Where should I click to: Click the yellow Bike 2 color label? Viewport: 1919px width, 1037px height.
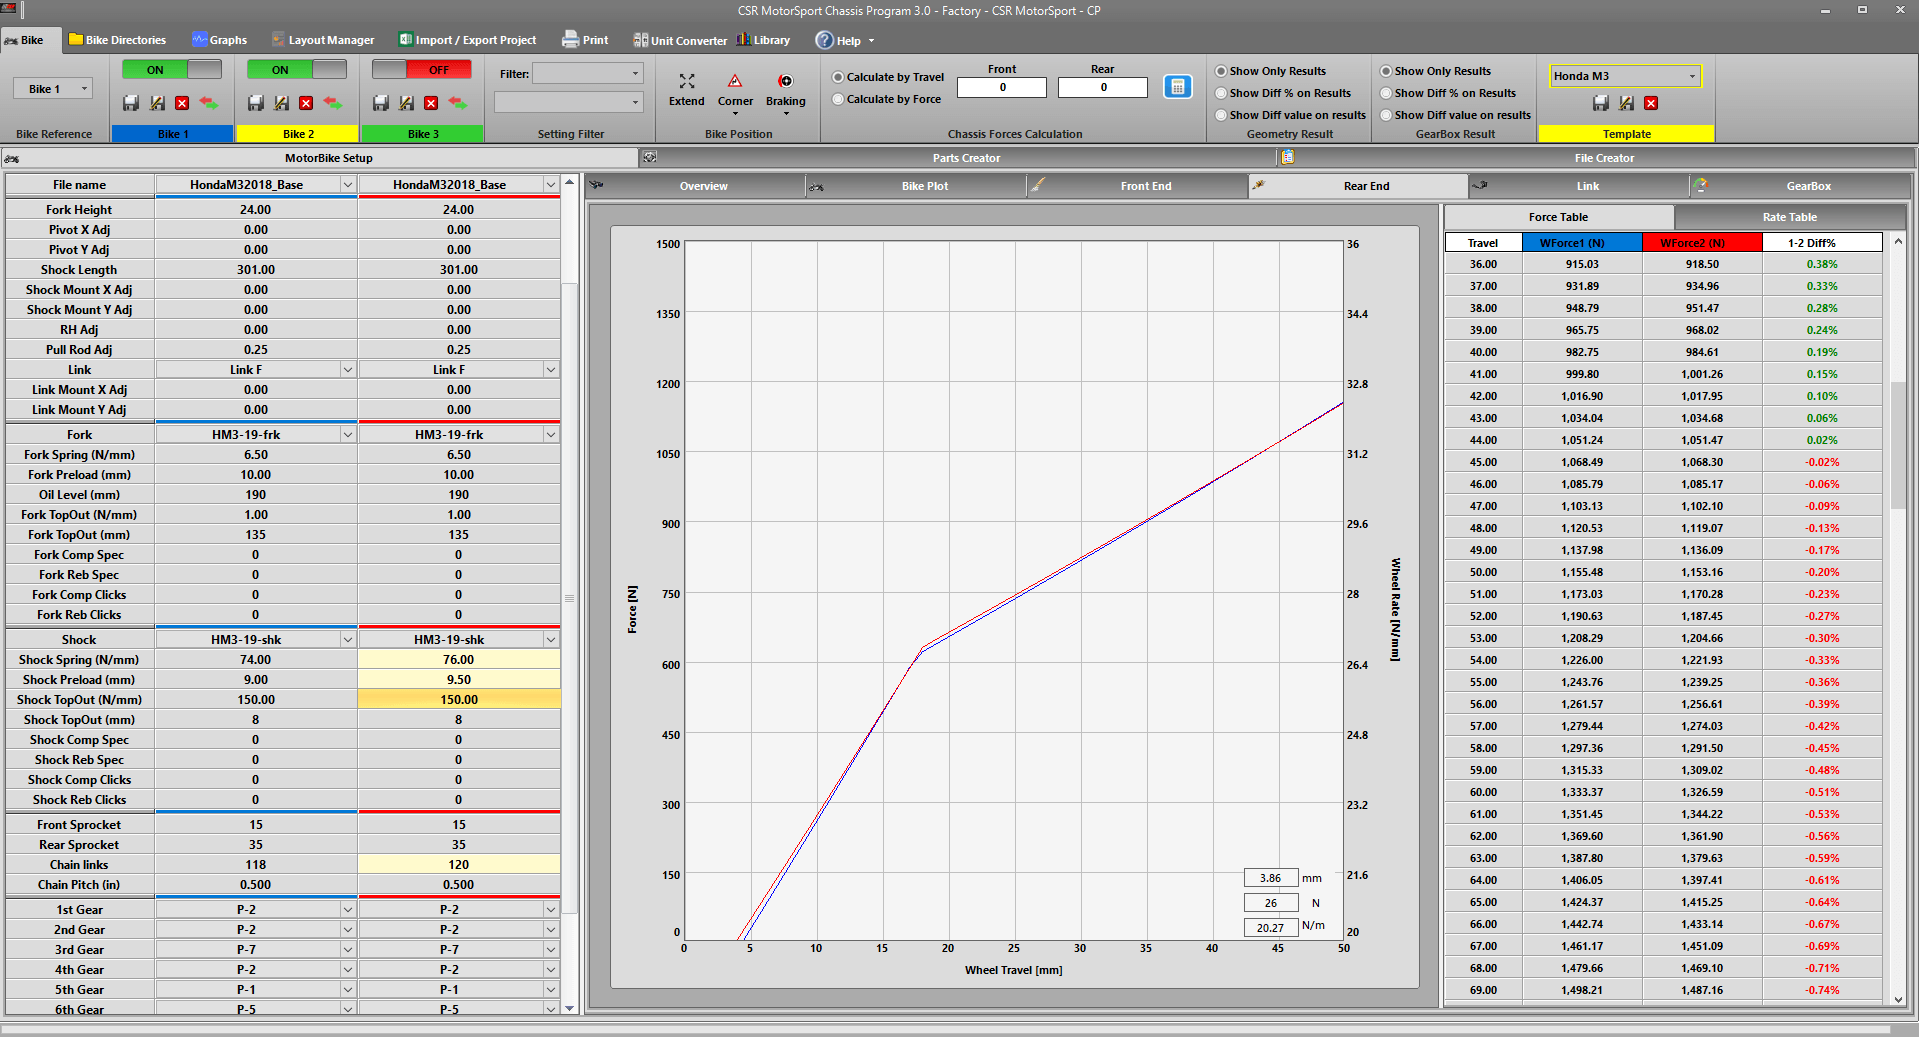[x=298, y=134]
